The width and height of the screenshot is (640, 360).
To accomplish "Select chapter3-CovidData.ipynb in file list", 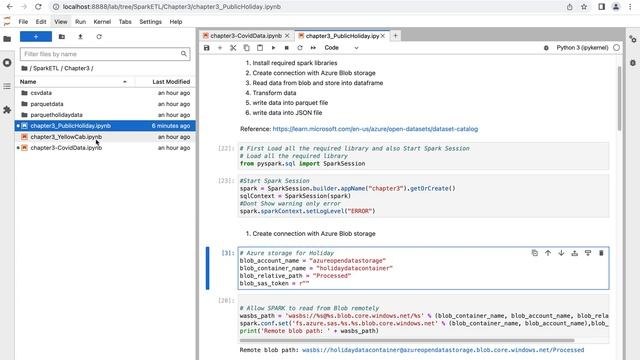I will [105, 148].
